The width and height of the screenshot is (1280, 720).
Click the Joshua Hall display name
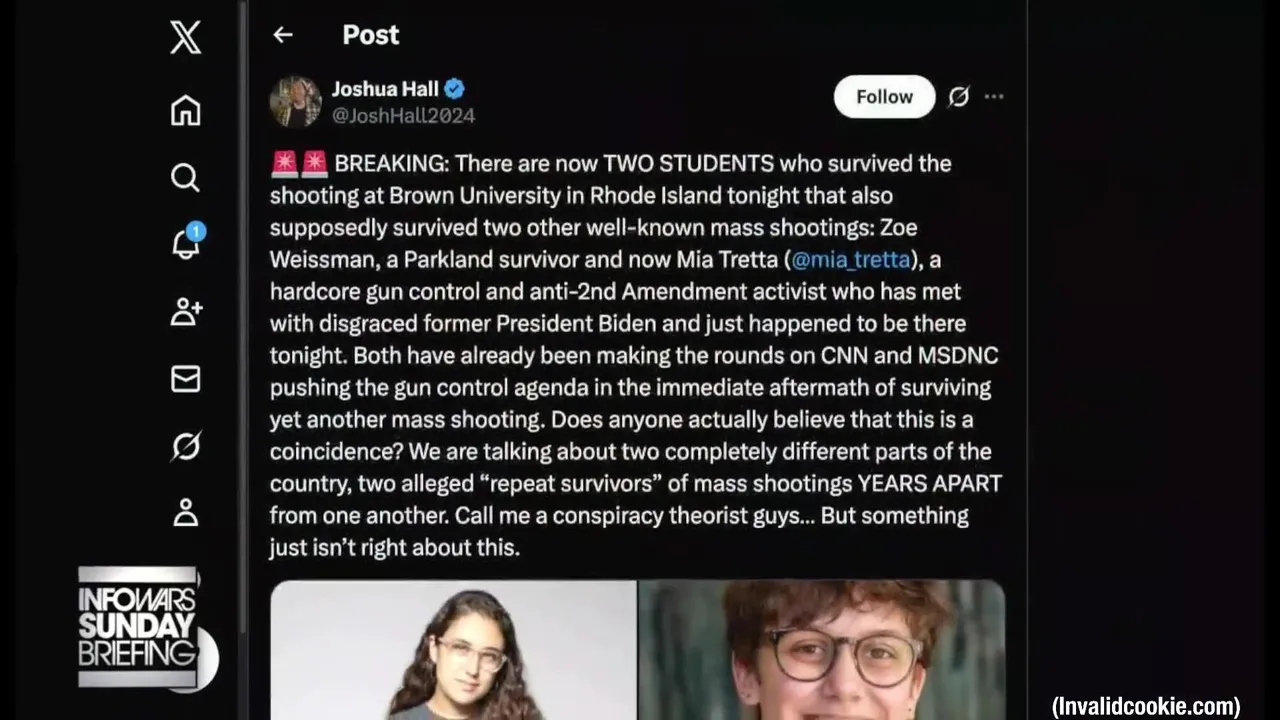(x=385, y=89)
